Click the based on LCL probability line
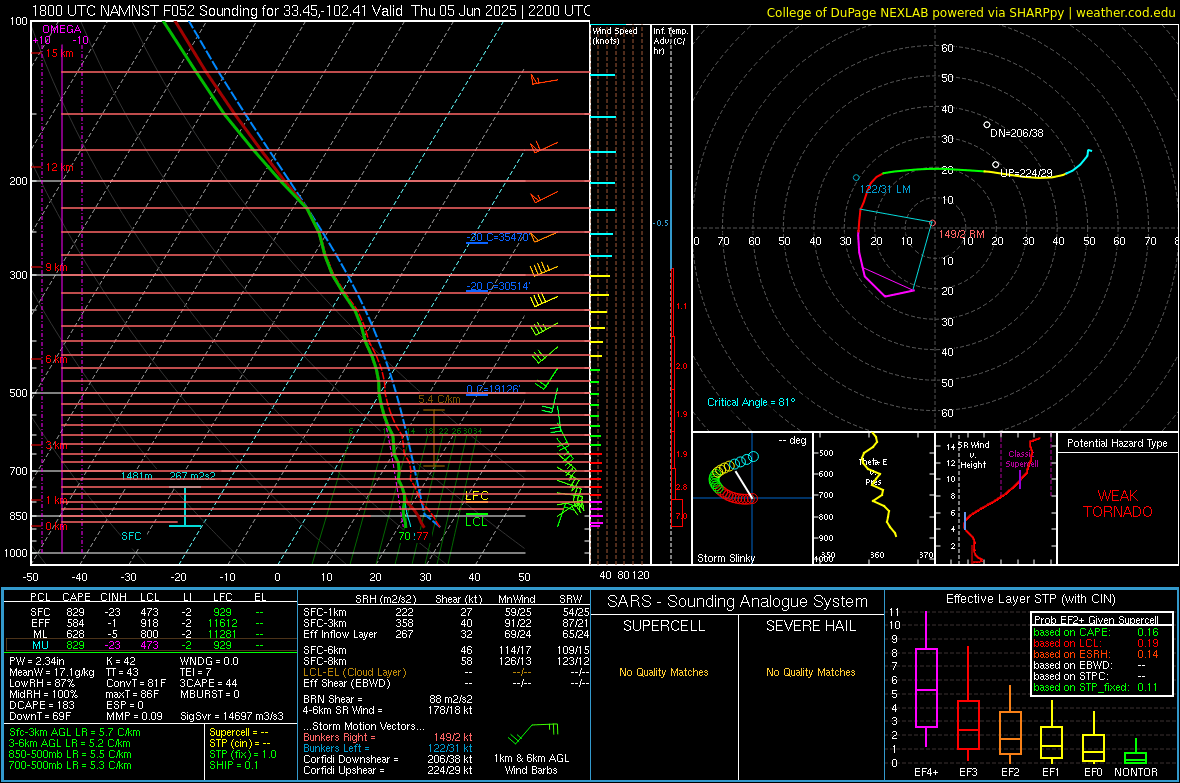 tap(1096, 643)
